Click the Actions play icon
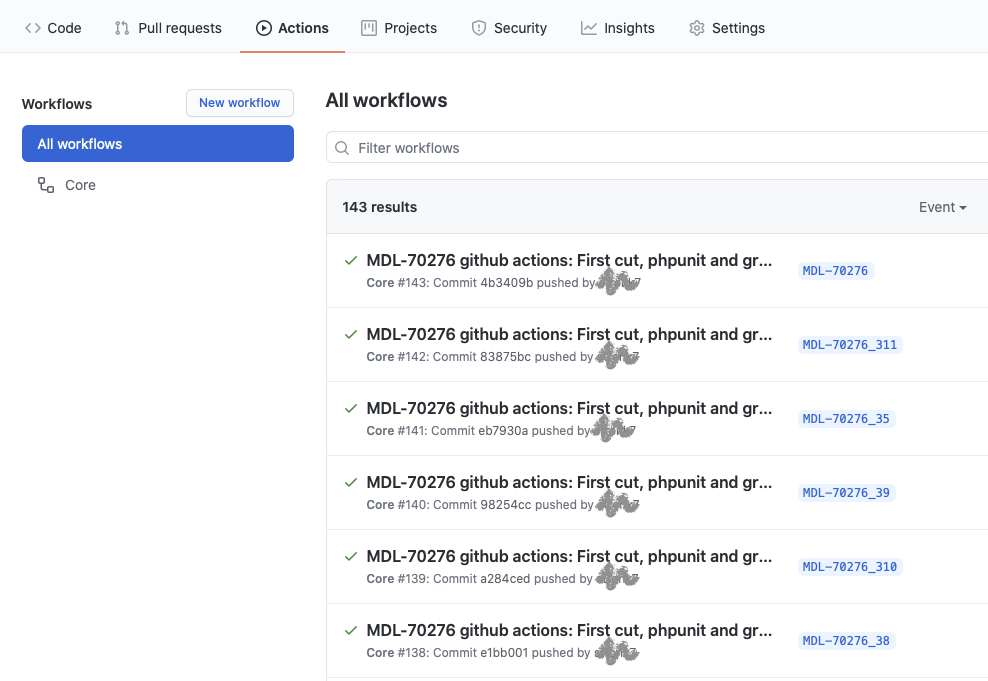The width and height of the screenshot is (988, 681). [263, 28]
